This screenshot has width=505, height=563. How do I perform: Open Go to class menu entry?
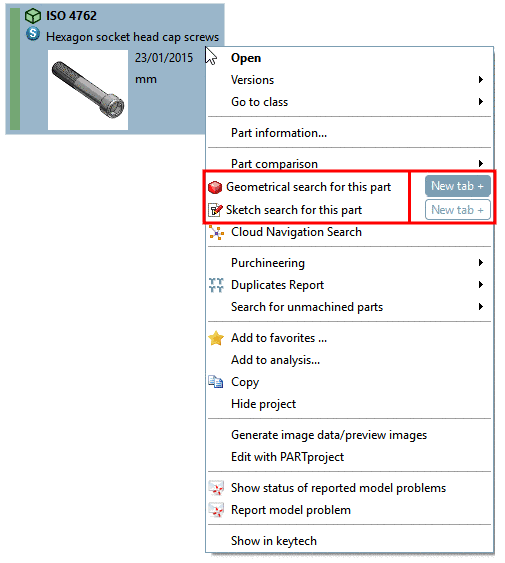(259, 102)
